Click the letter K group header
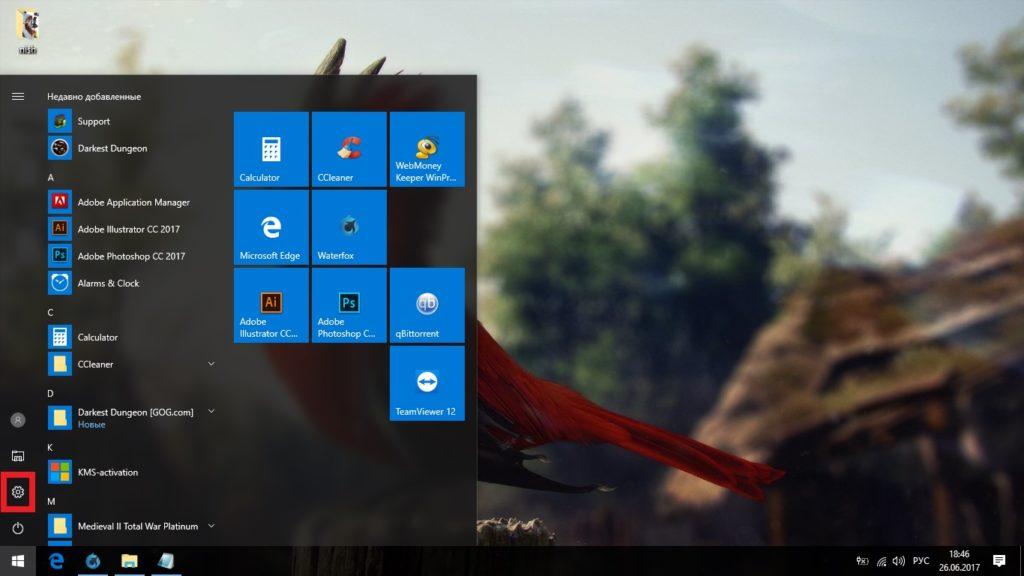 (50, 448)
